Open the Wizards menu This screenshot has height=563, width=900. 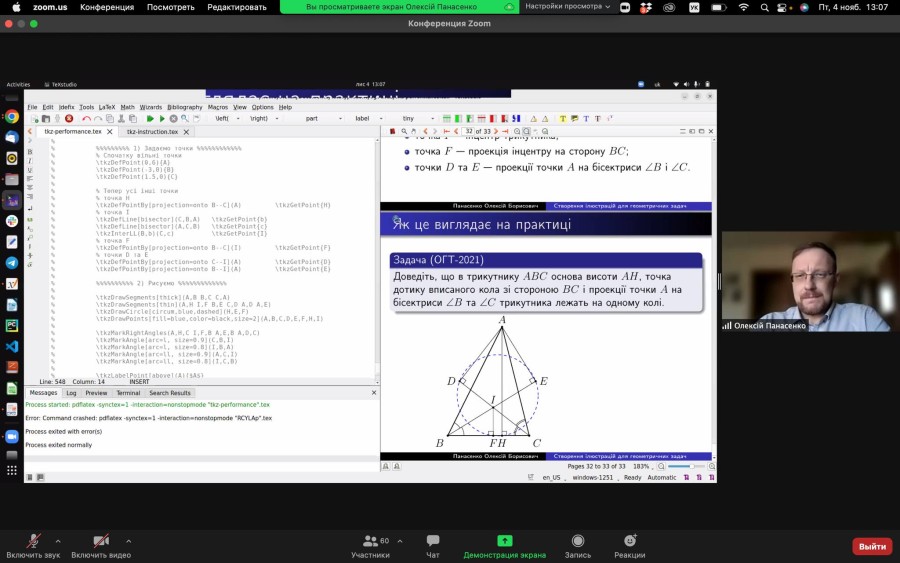click(151, 107)
